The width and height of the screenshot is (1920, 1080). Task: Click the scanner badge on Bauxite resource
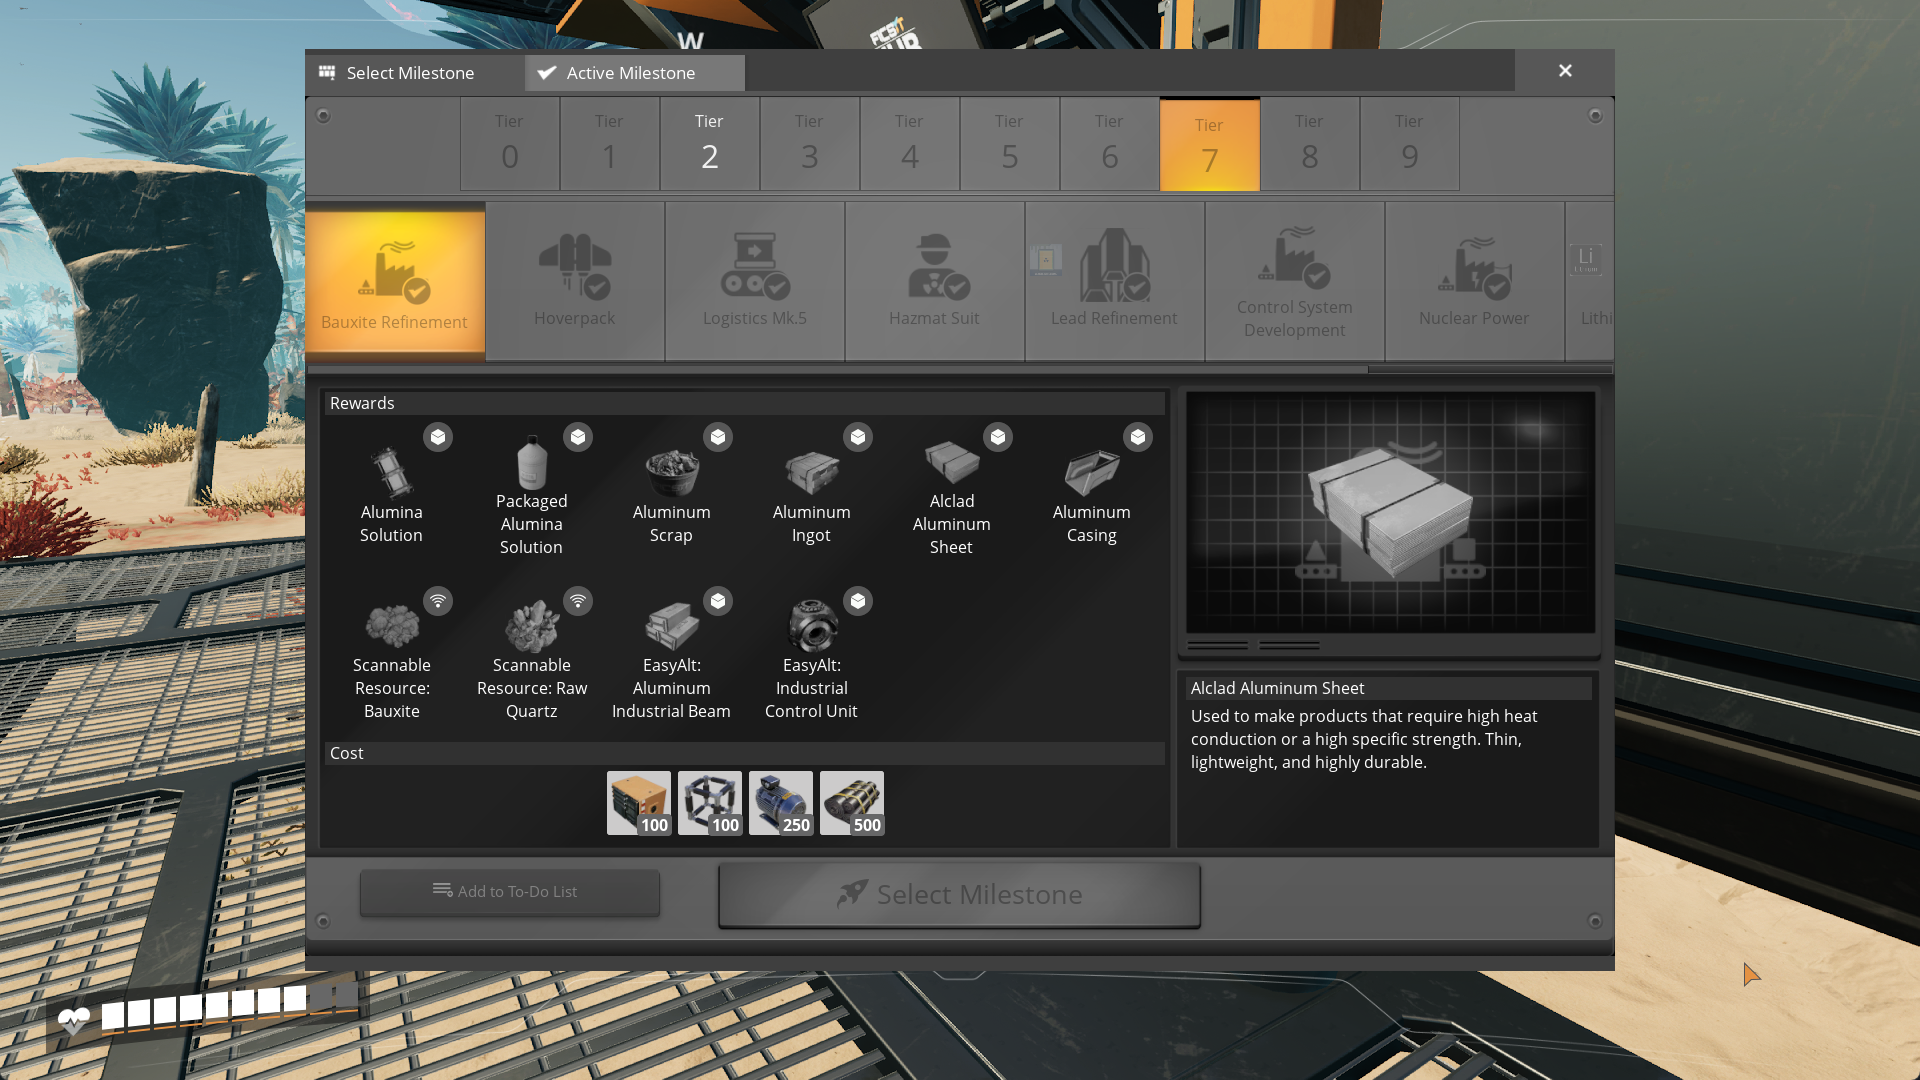point(438,601)
